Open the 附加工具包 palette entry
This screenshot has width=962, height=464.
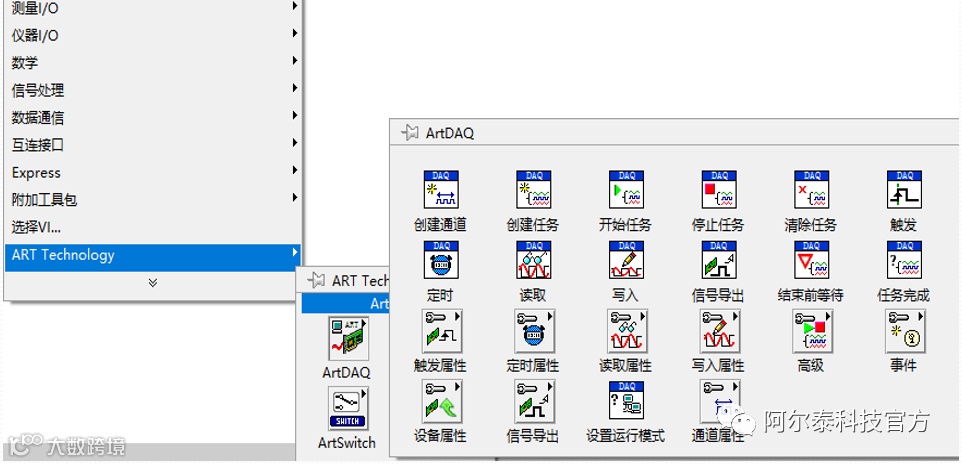point(153,199)
